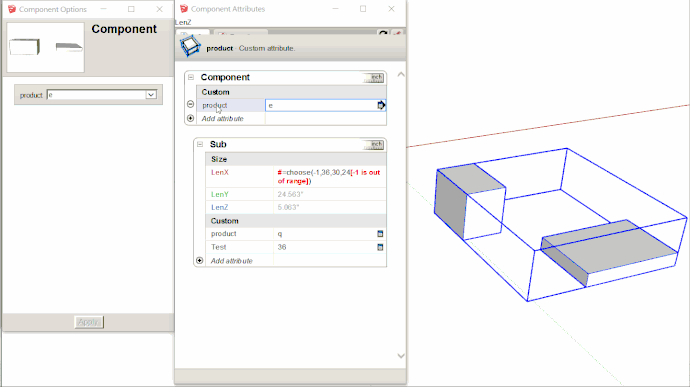Minimize the Component Options window
Viewport: 690px width, 387px height.
tap(103, 9)
